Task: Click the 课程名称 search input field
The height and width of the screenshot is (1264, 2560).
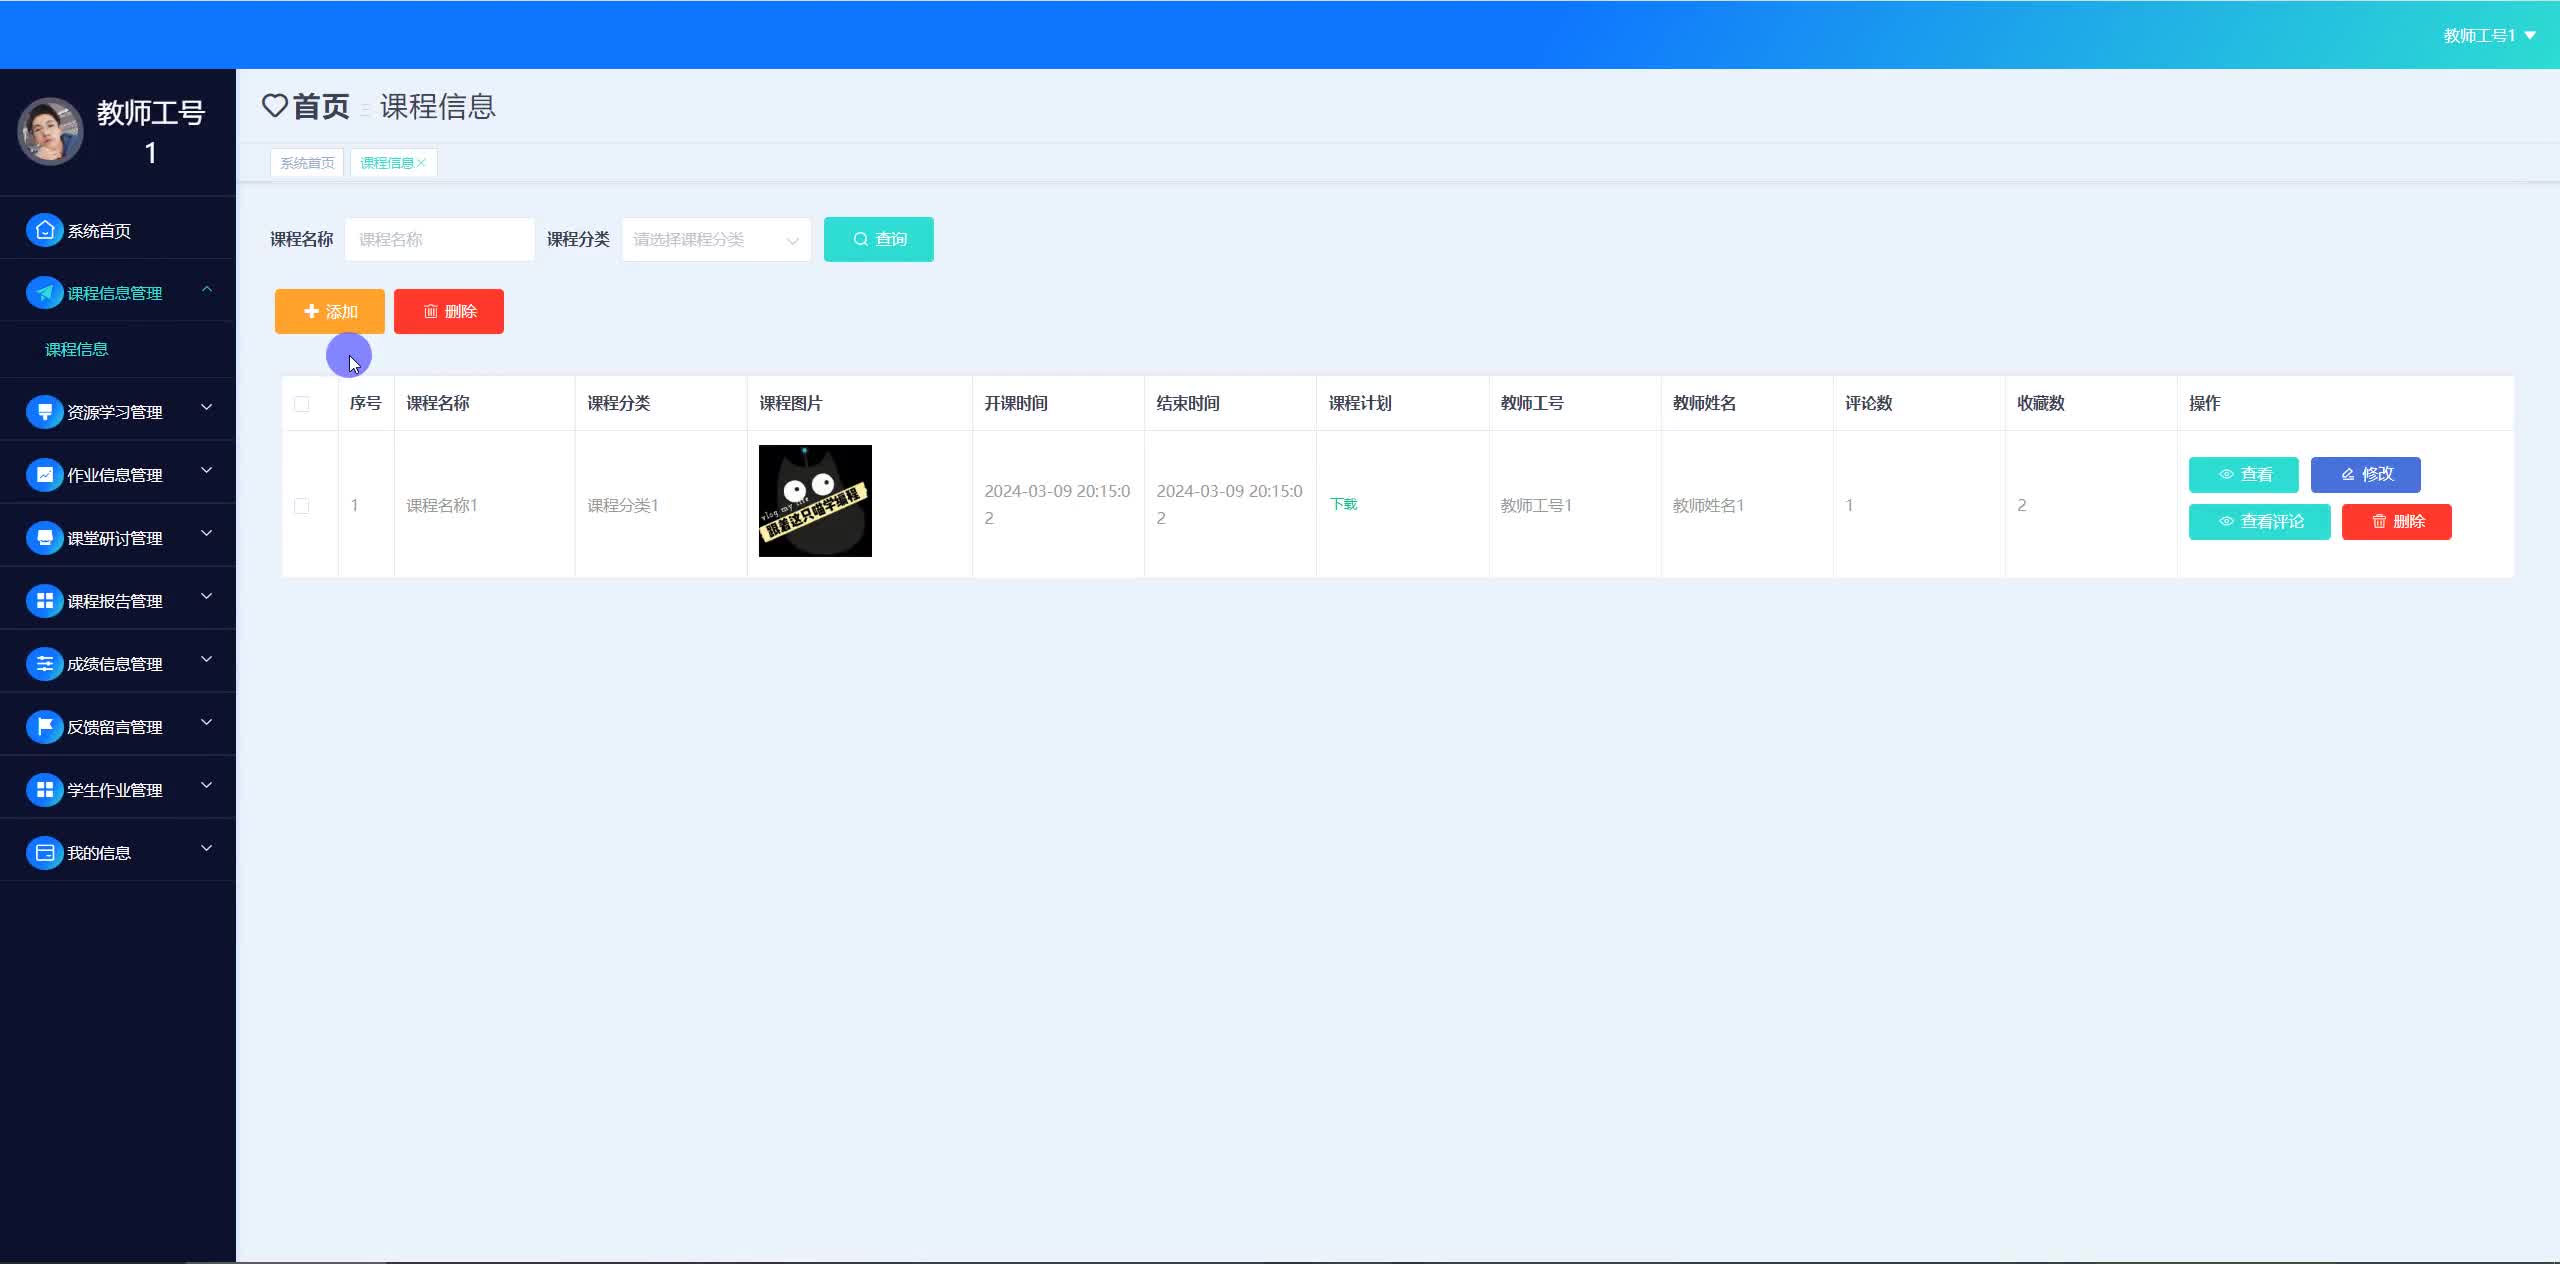Action: tap(440, 240)
